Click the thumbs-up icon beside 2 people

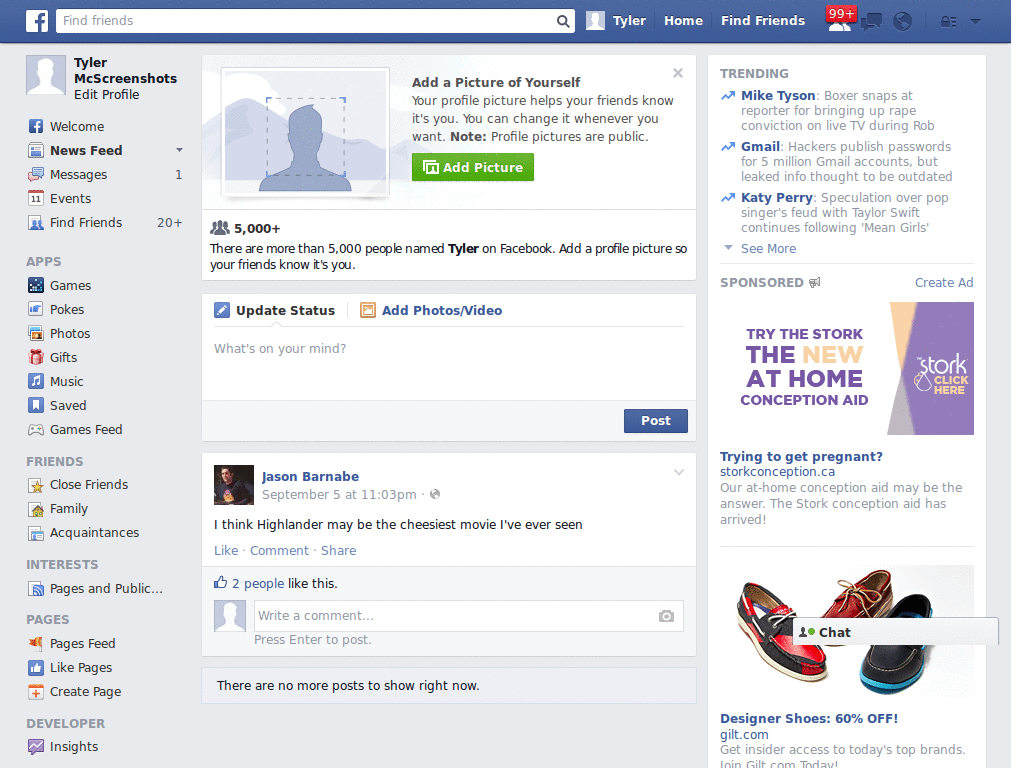pos(221,583)
